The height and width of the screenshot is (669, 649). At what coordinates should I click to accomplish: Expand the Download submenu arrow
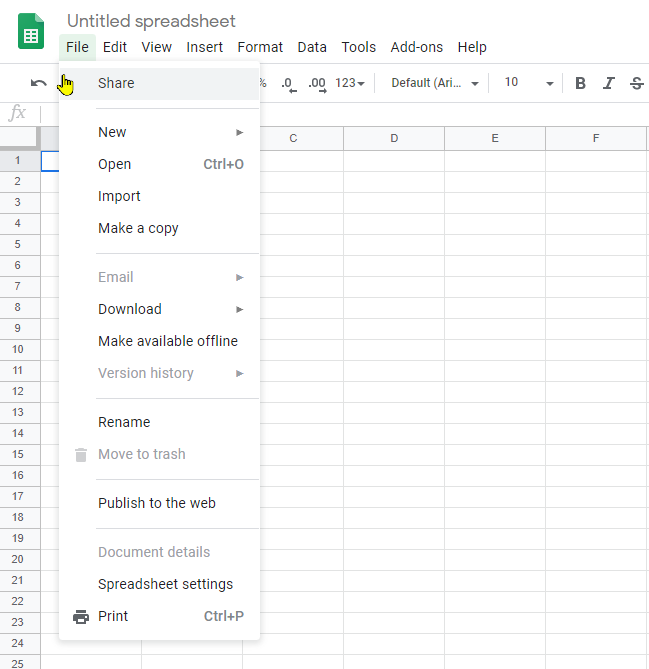click(x=240, y=309)
